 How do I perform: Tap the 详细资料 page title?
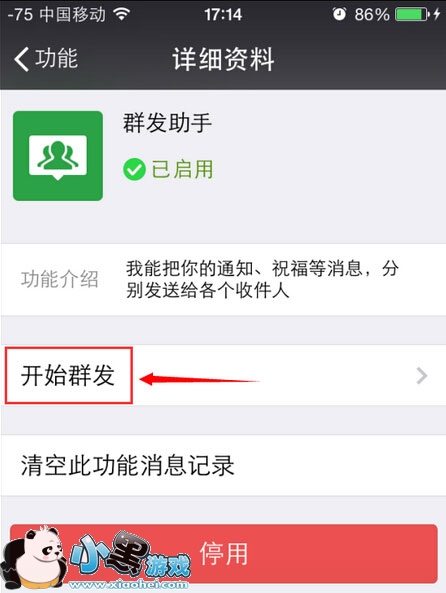pyautogui.click(x=223, y=59)
